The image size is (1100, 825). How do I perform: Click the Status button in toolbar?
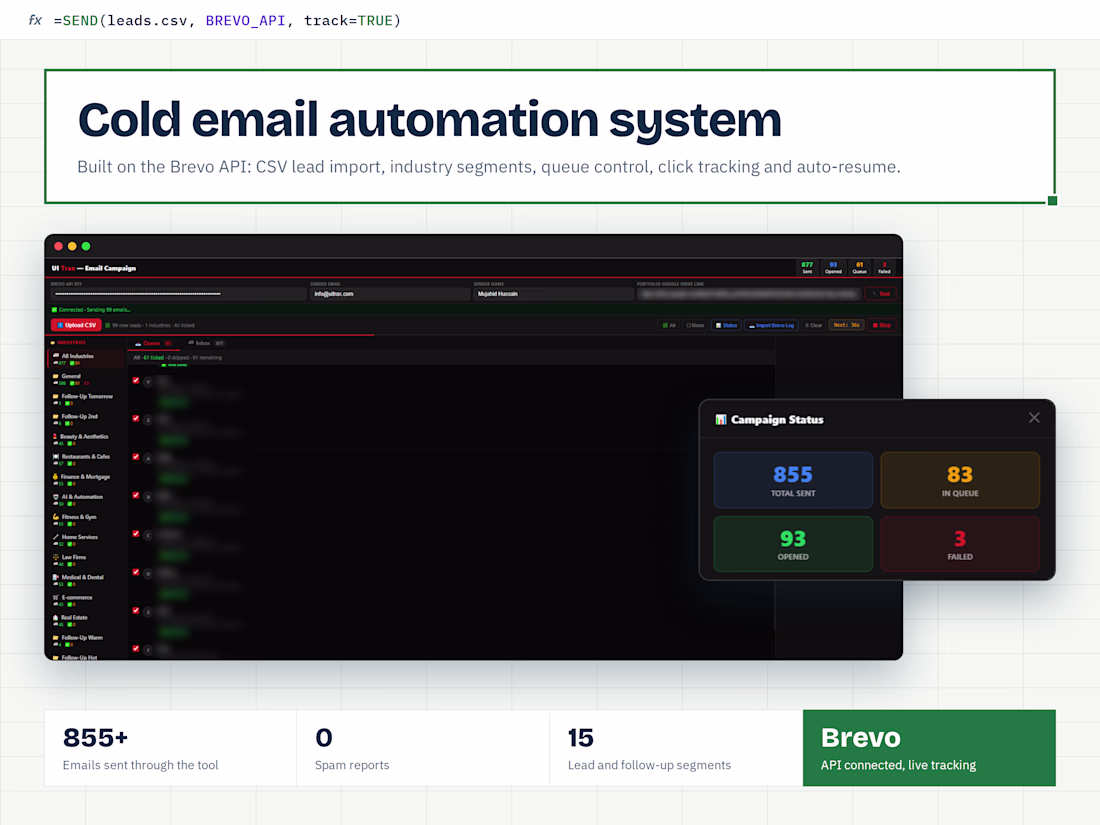click(726, 326)
